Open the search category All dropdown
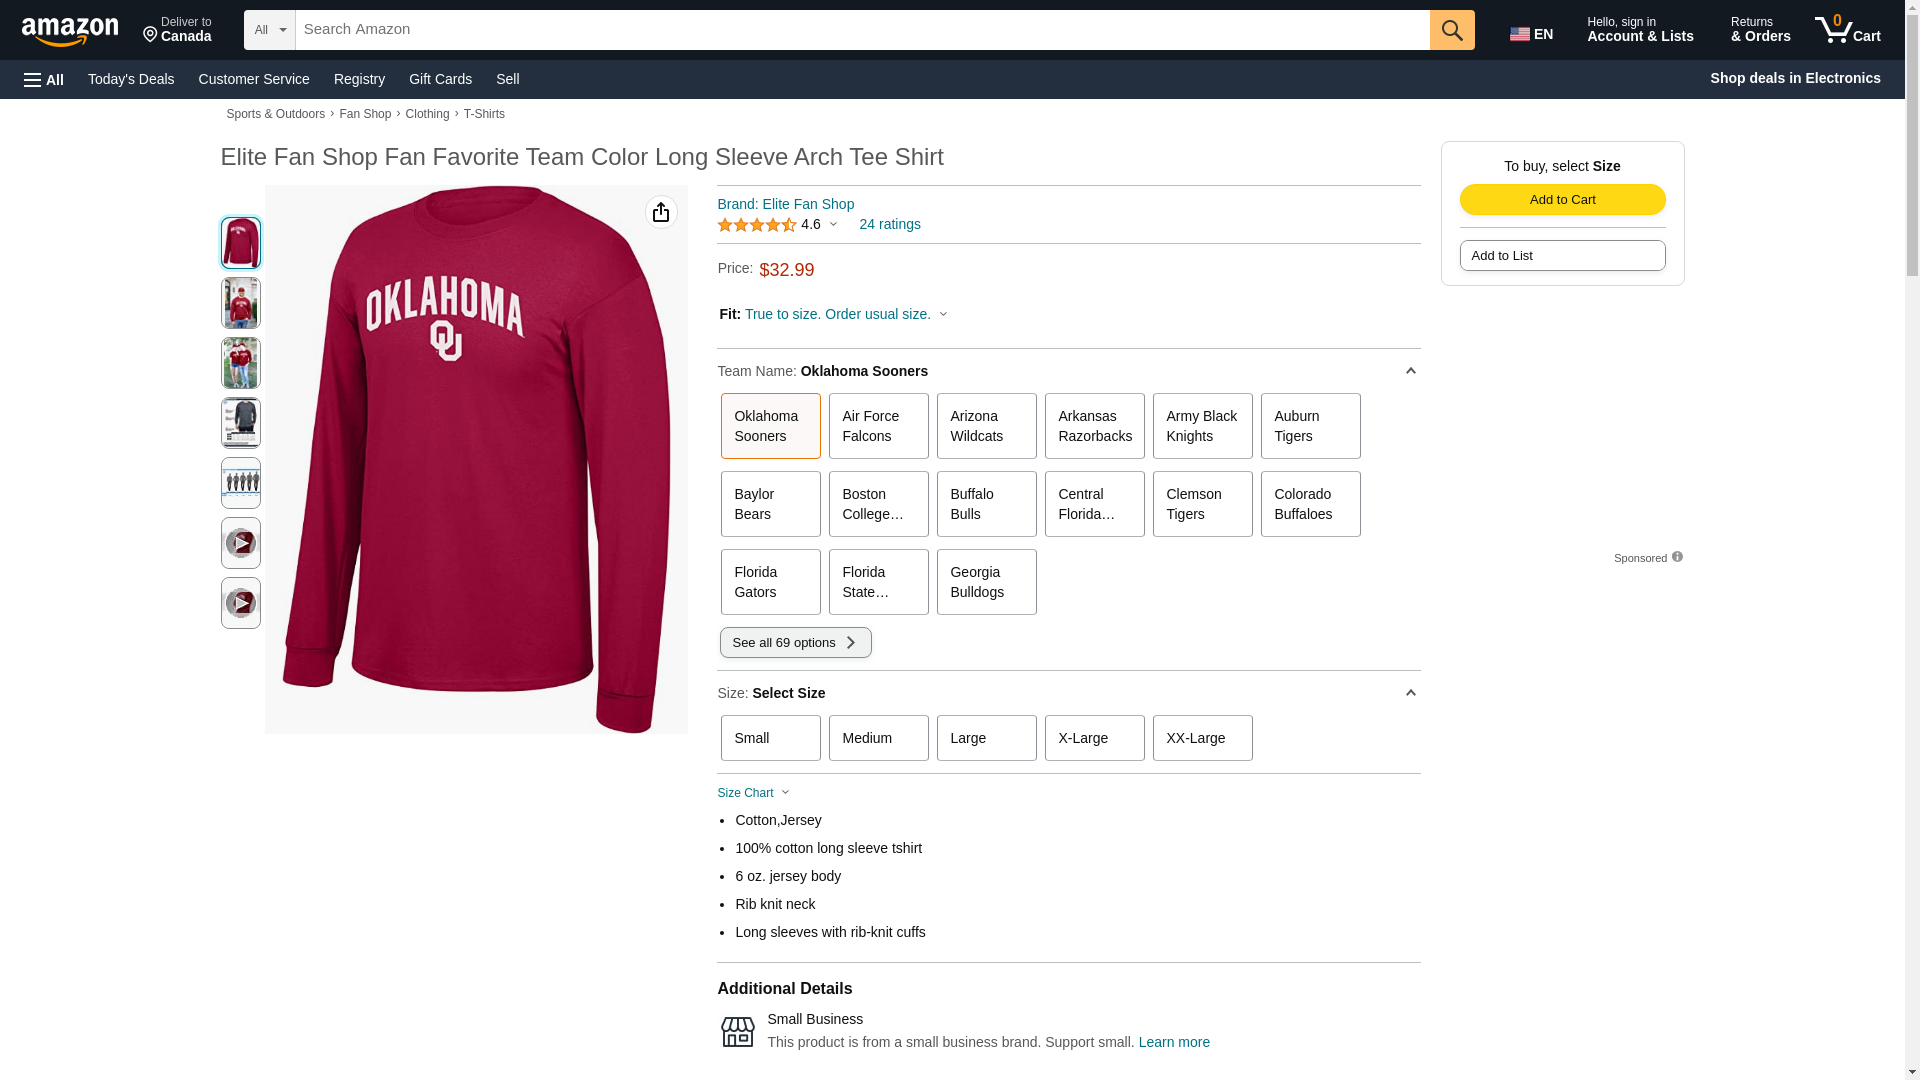Image resolution: width=1920 pixels, height=1080 pixels. 269,30
